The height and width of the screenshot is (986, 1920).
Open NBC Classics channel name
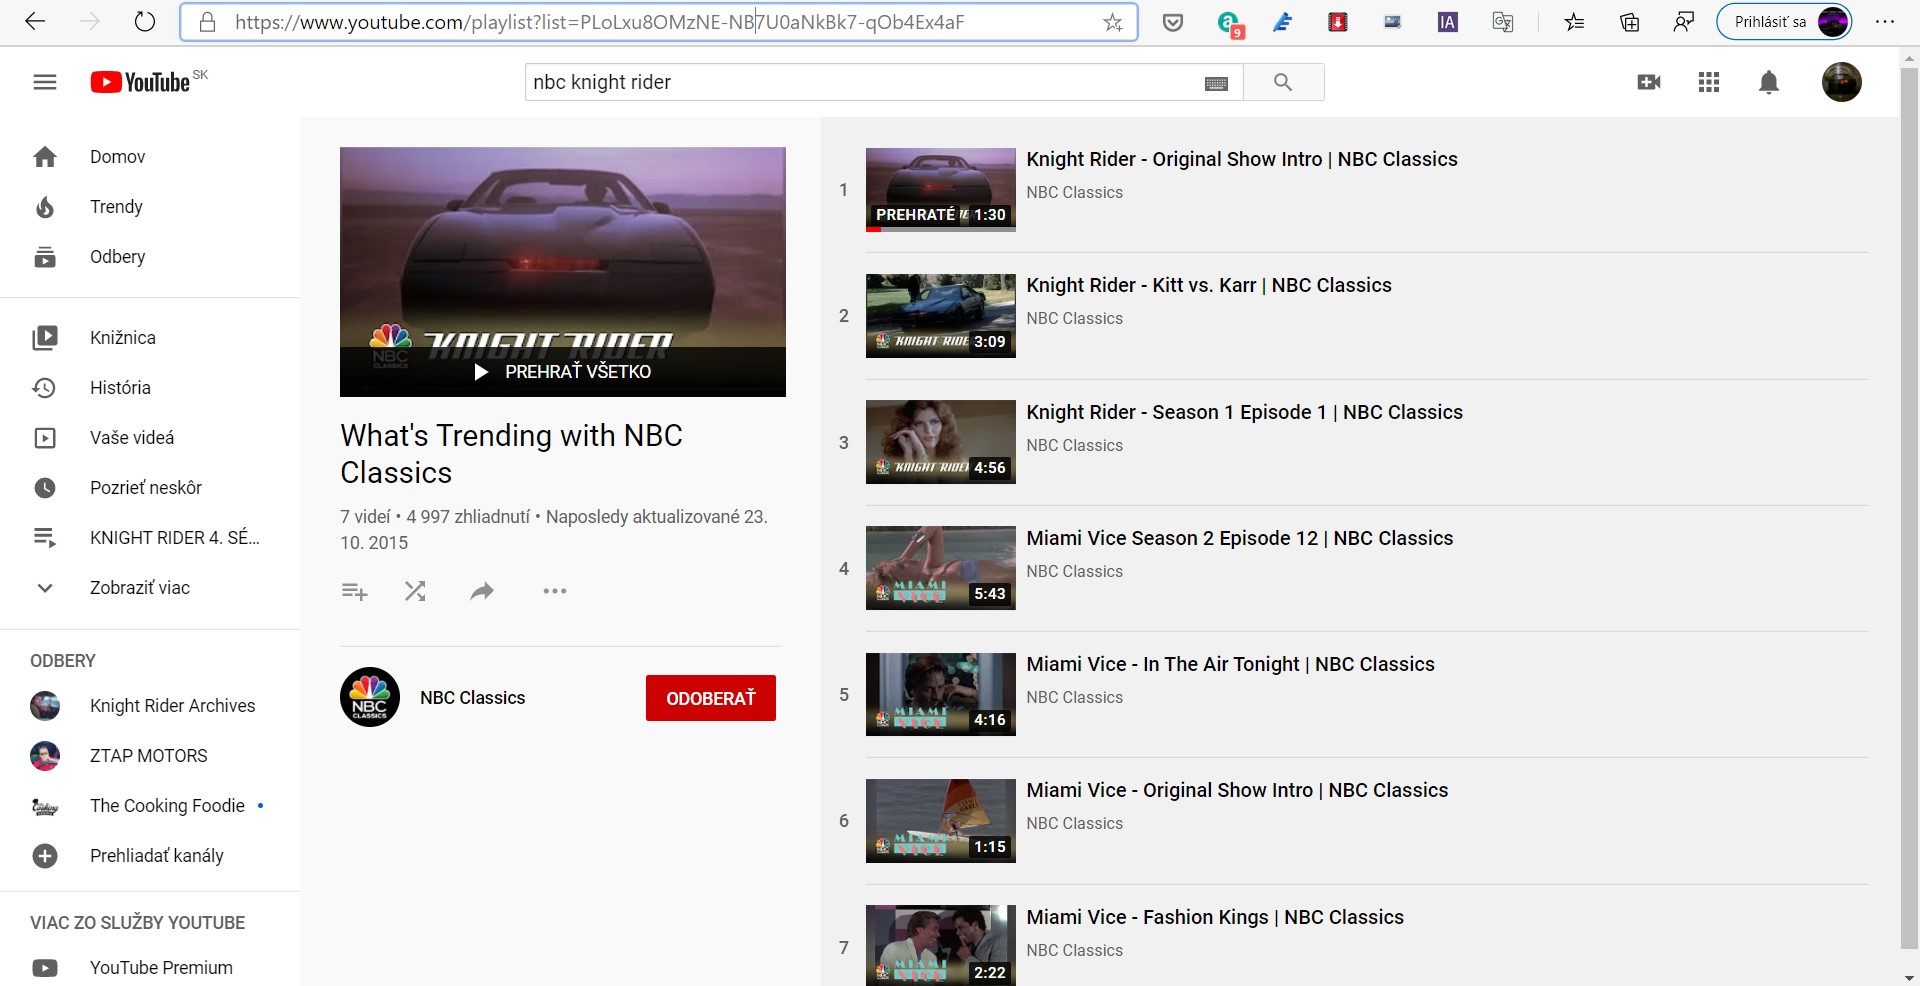473,698
